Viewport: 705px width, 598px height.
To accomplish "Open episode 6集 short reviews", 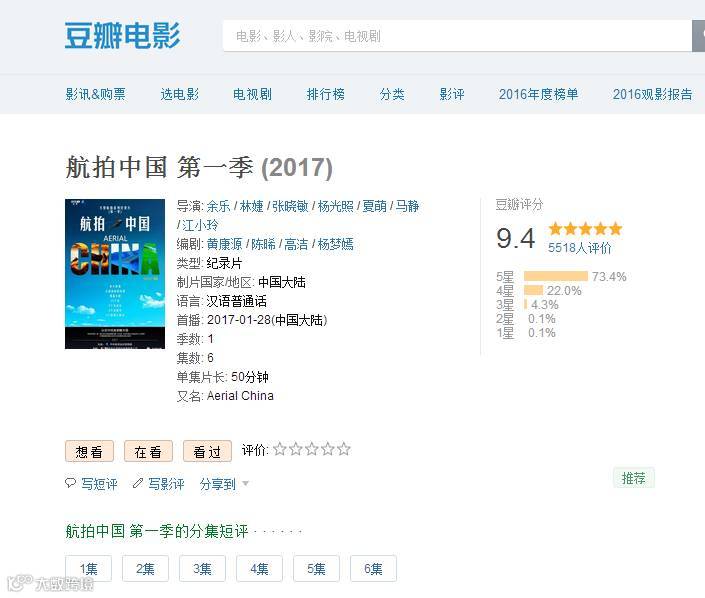I will point(373,569).
